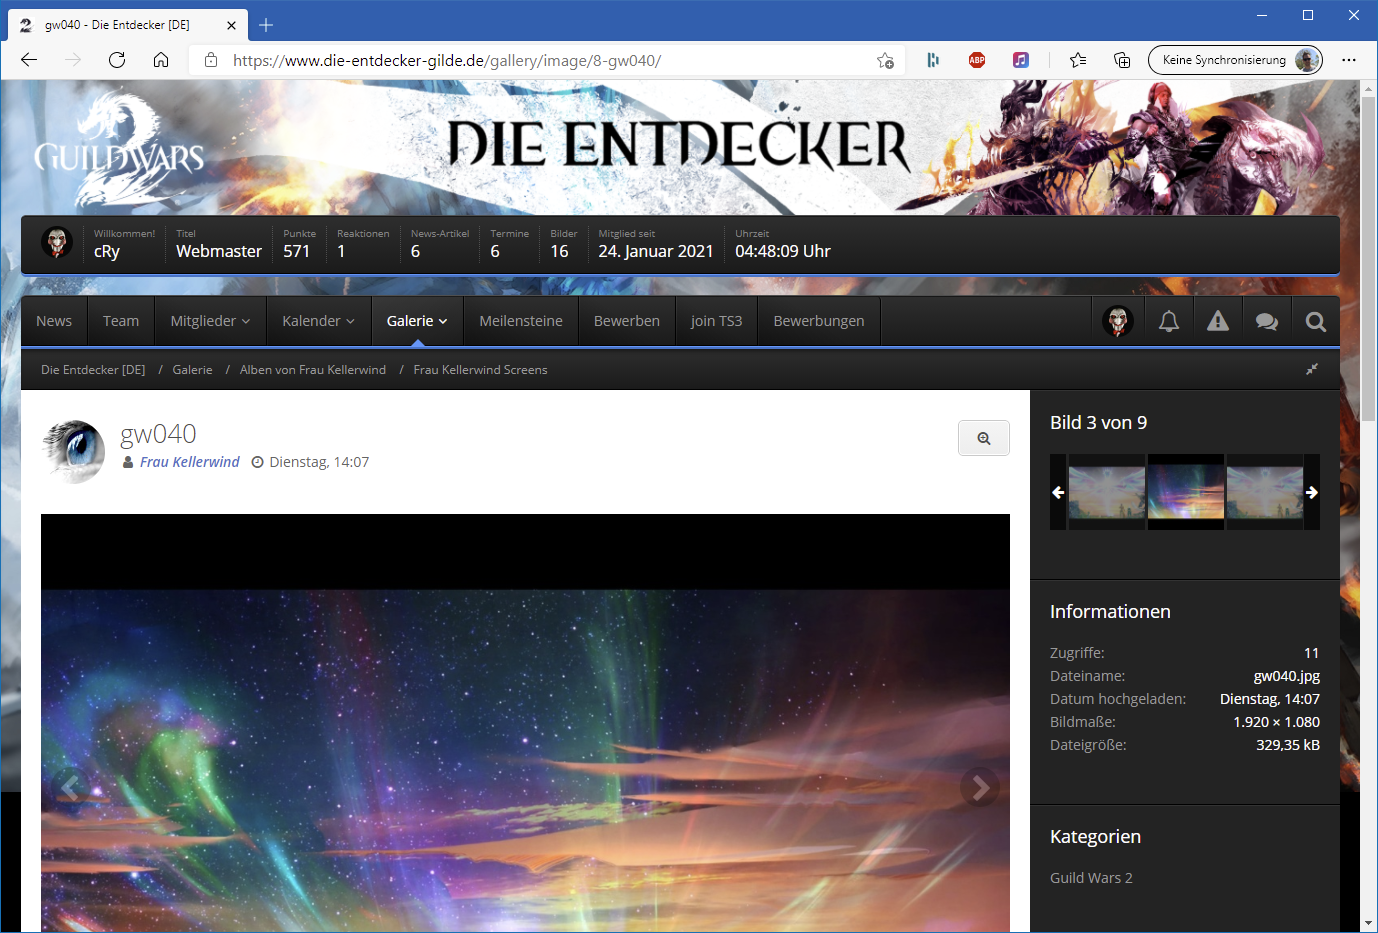Open the browser Favorites list
1378x933 pixels.
pyautogui.click(x=1078, y=60)
